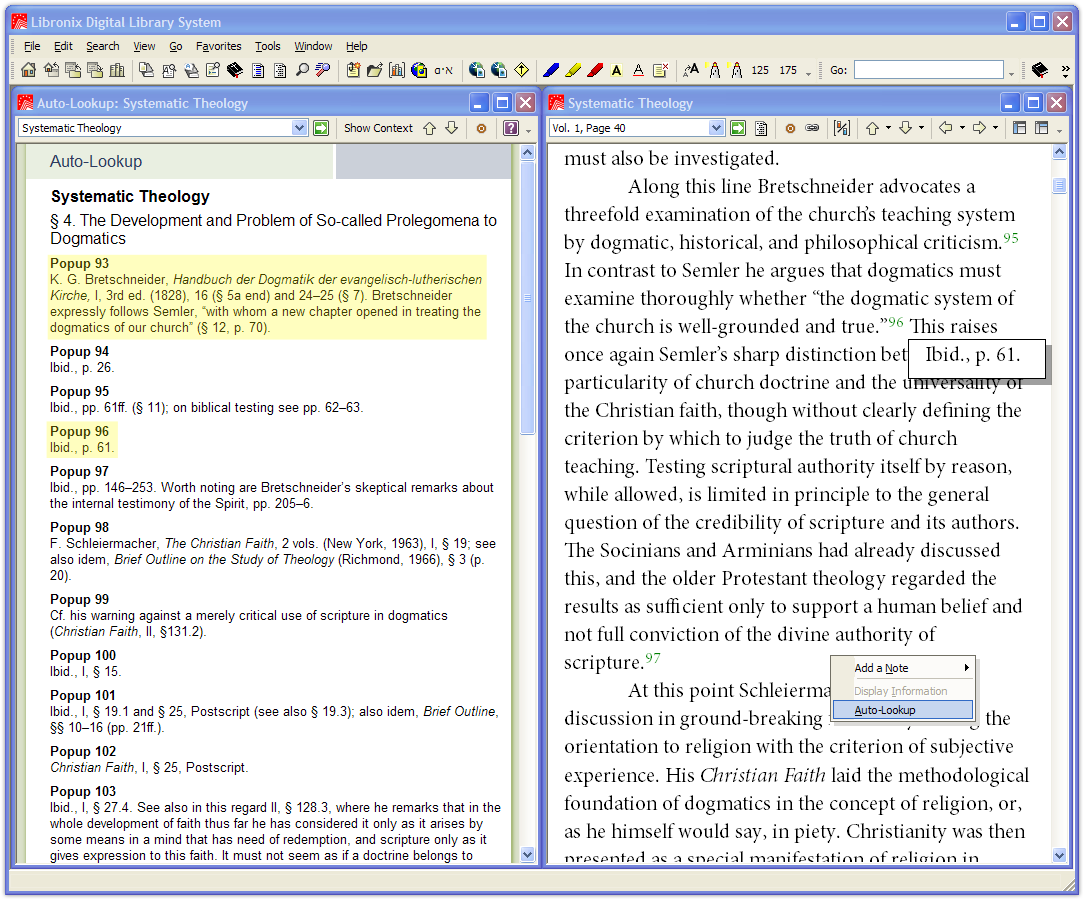The image size is (1084, 900).
Task: Click in the Go input field
Action: point(927,70)
